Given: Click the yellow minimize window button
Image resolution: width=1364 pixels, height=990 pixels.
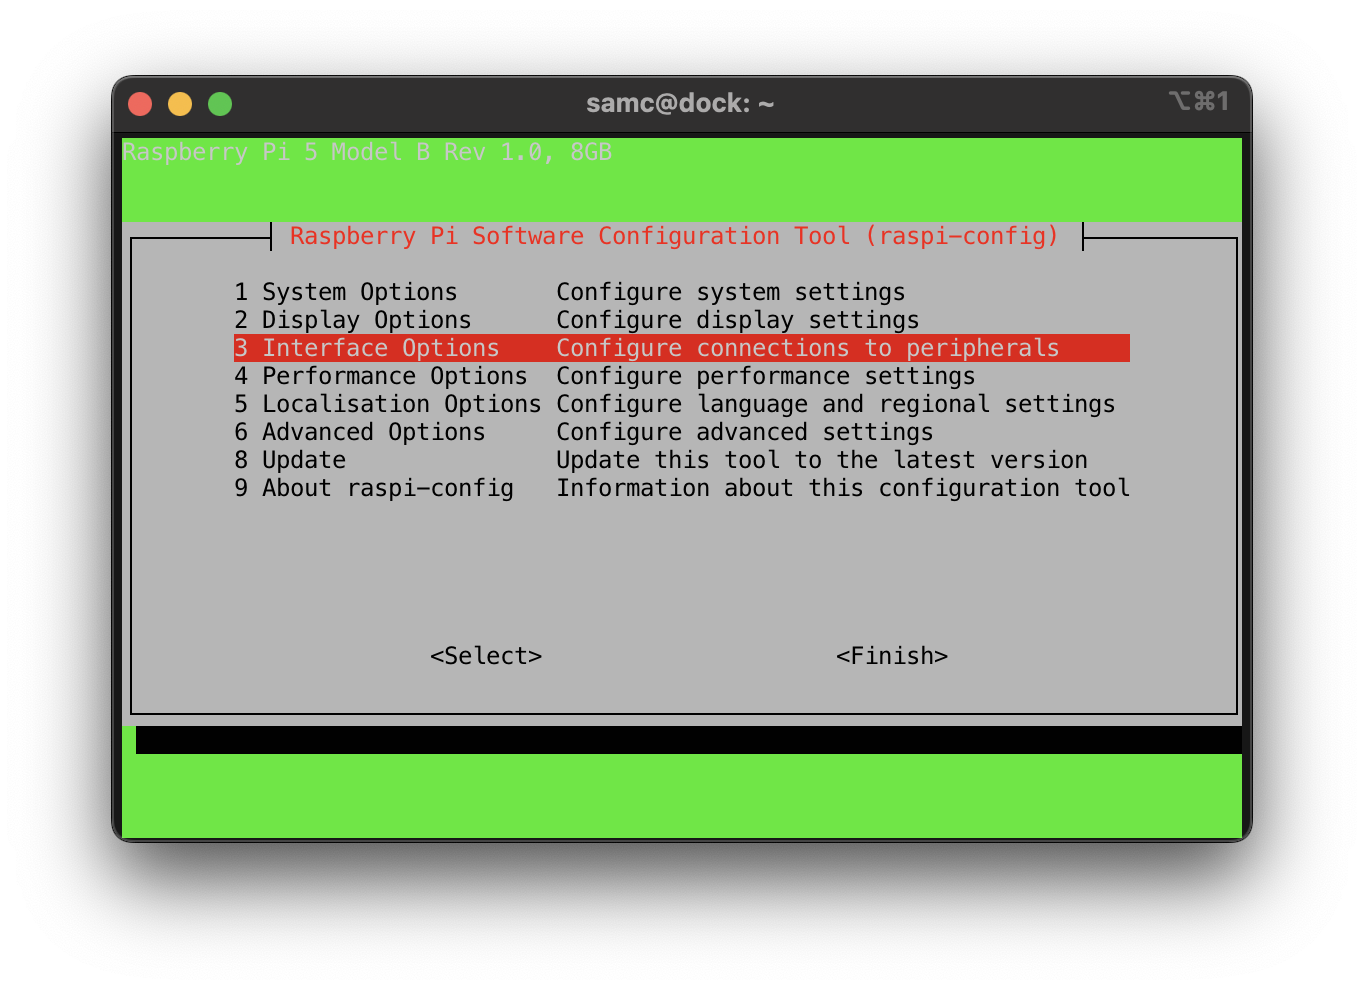Looking at the screenshot, I should coord(180,104).
